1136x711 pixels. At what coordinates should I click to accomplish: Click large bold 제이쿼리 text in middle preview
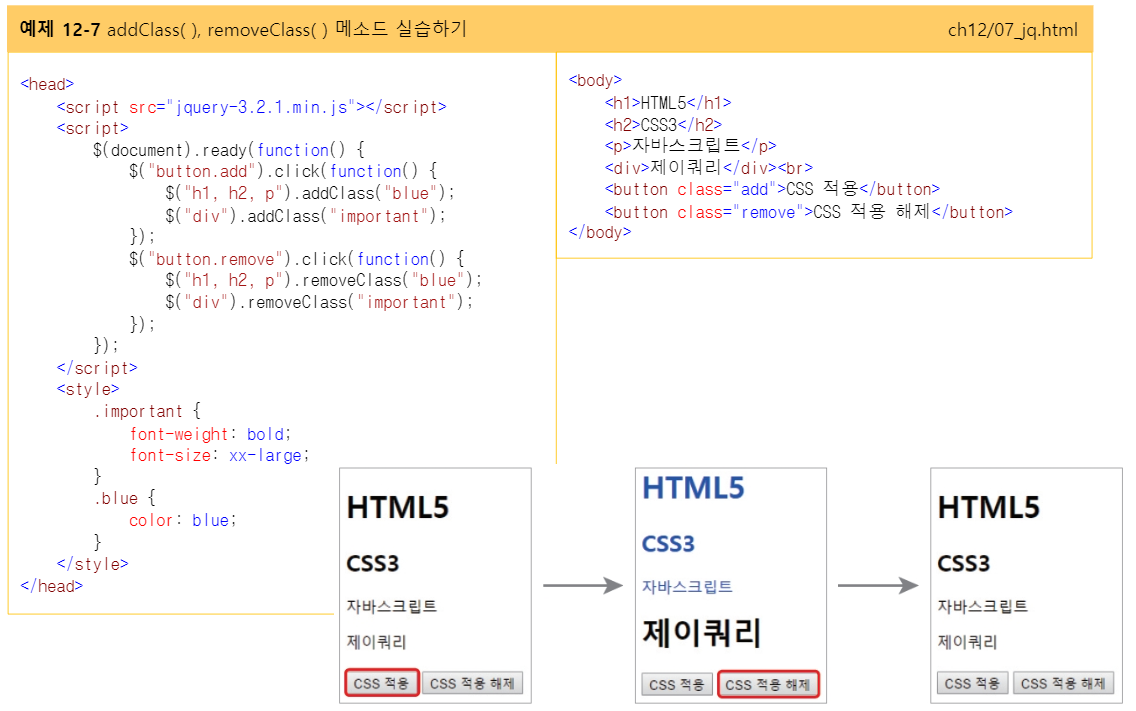click(701, 633)
